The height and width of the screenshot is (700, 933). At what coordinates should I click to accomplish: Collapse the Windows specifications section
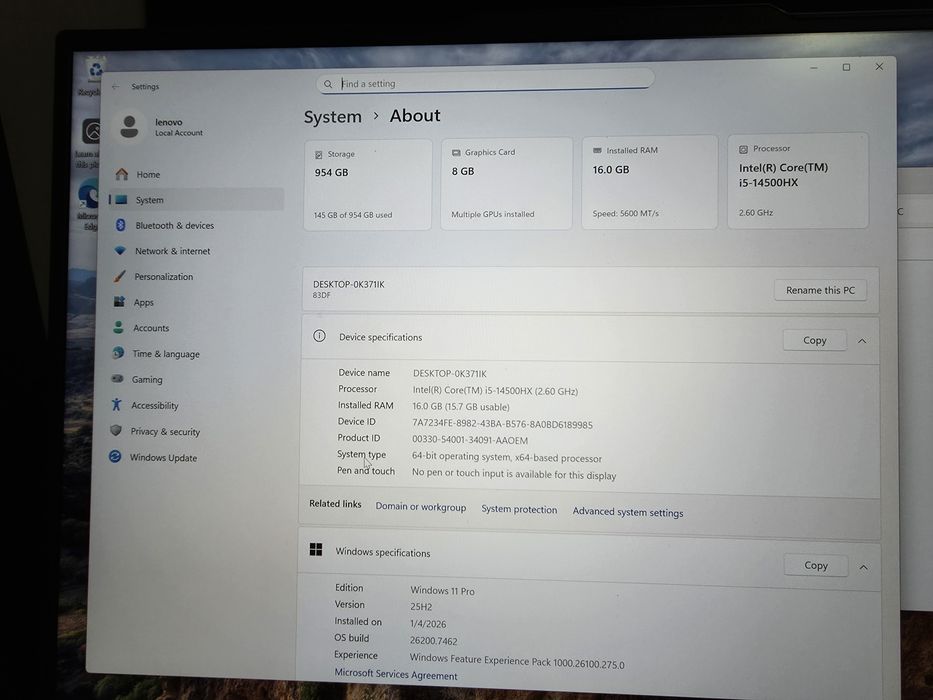point(863,567)
